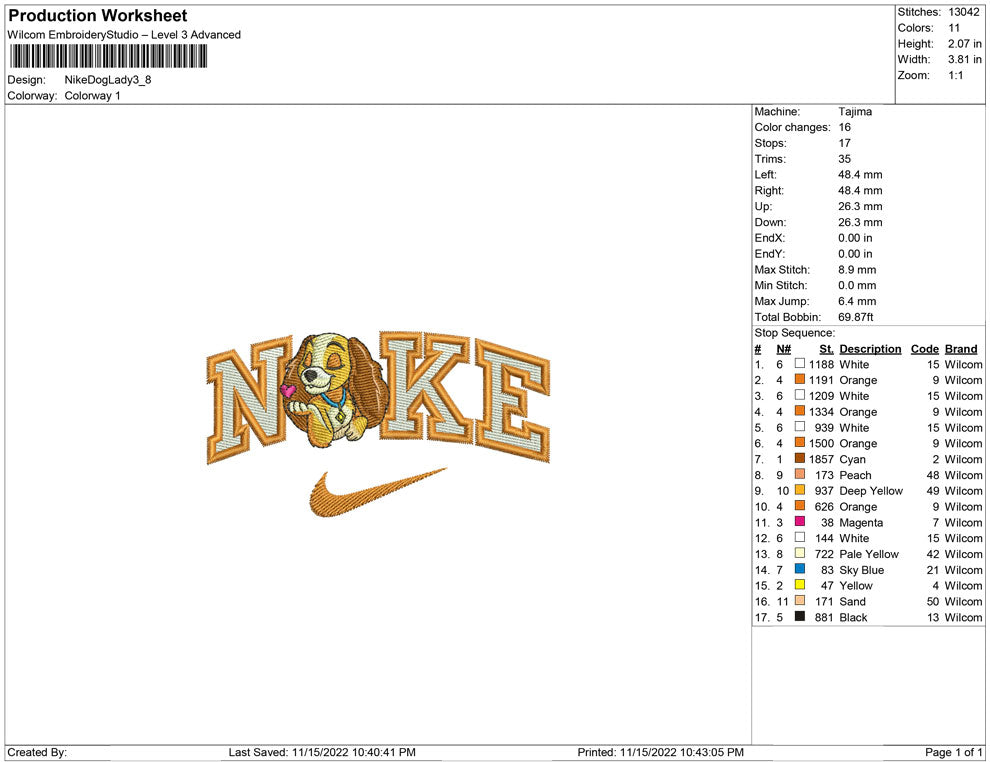This screenshot has height=762, width=990.
Task: Click stitch count 881 in the Black row
Action: [824, 617]
